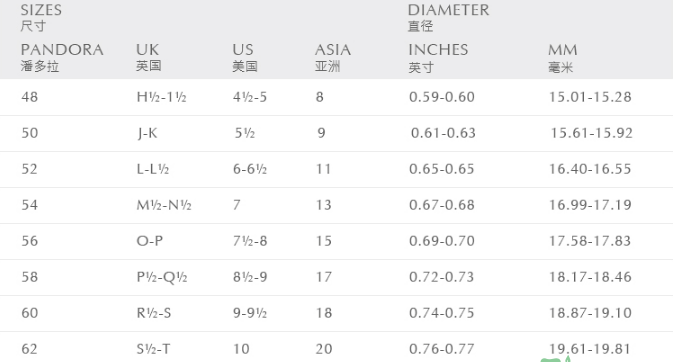Select the 0.74-0.75 inches cell
Screen dimensions: 673x362
[x=442, y=313]
